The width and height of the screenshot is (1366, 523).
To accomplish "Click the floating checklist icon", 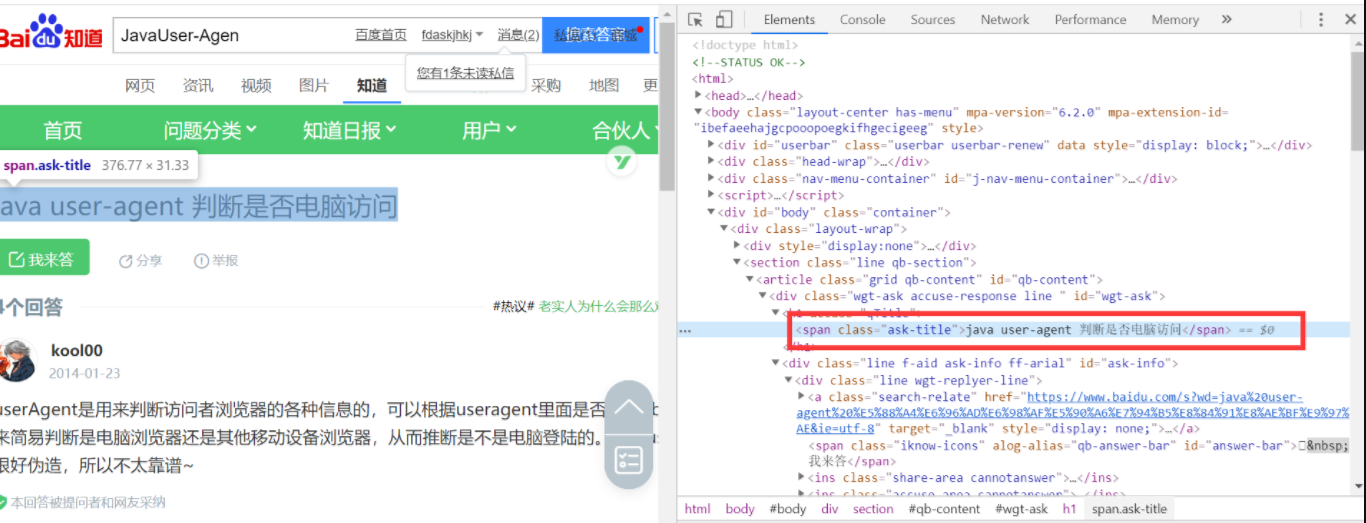I will [629, 461].
